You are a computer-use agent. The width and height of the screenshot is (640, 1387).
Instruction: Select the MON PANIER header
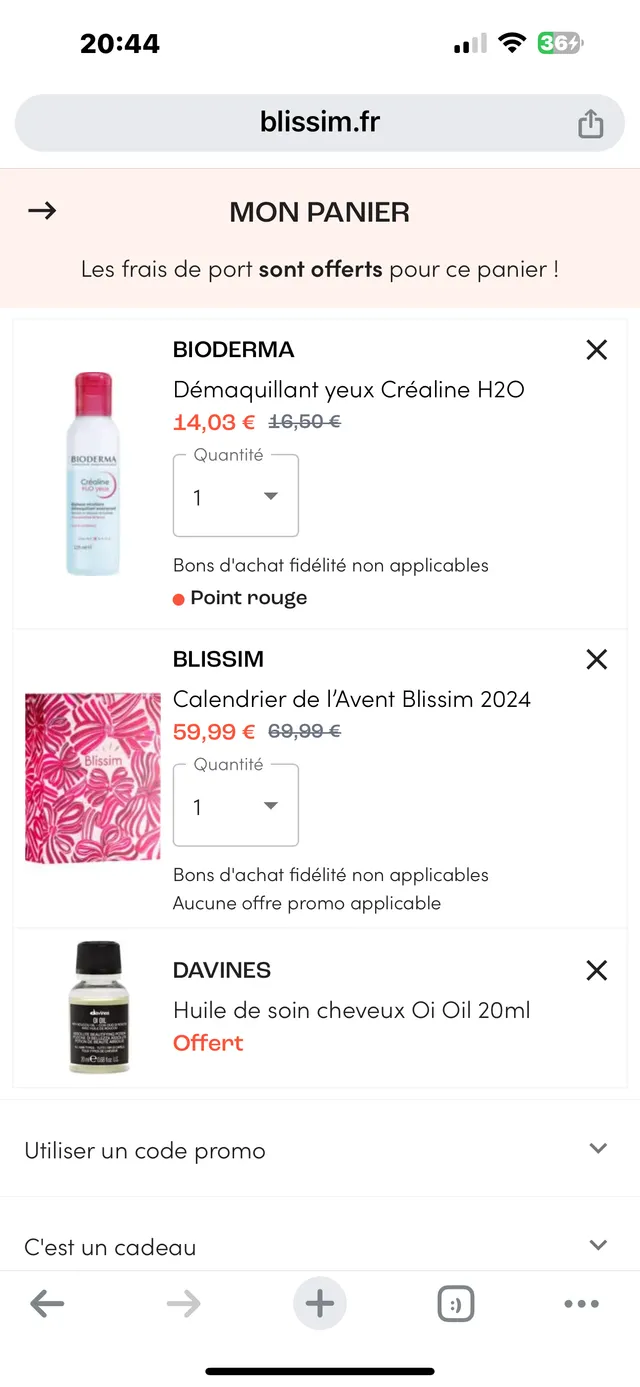[319, 212]
